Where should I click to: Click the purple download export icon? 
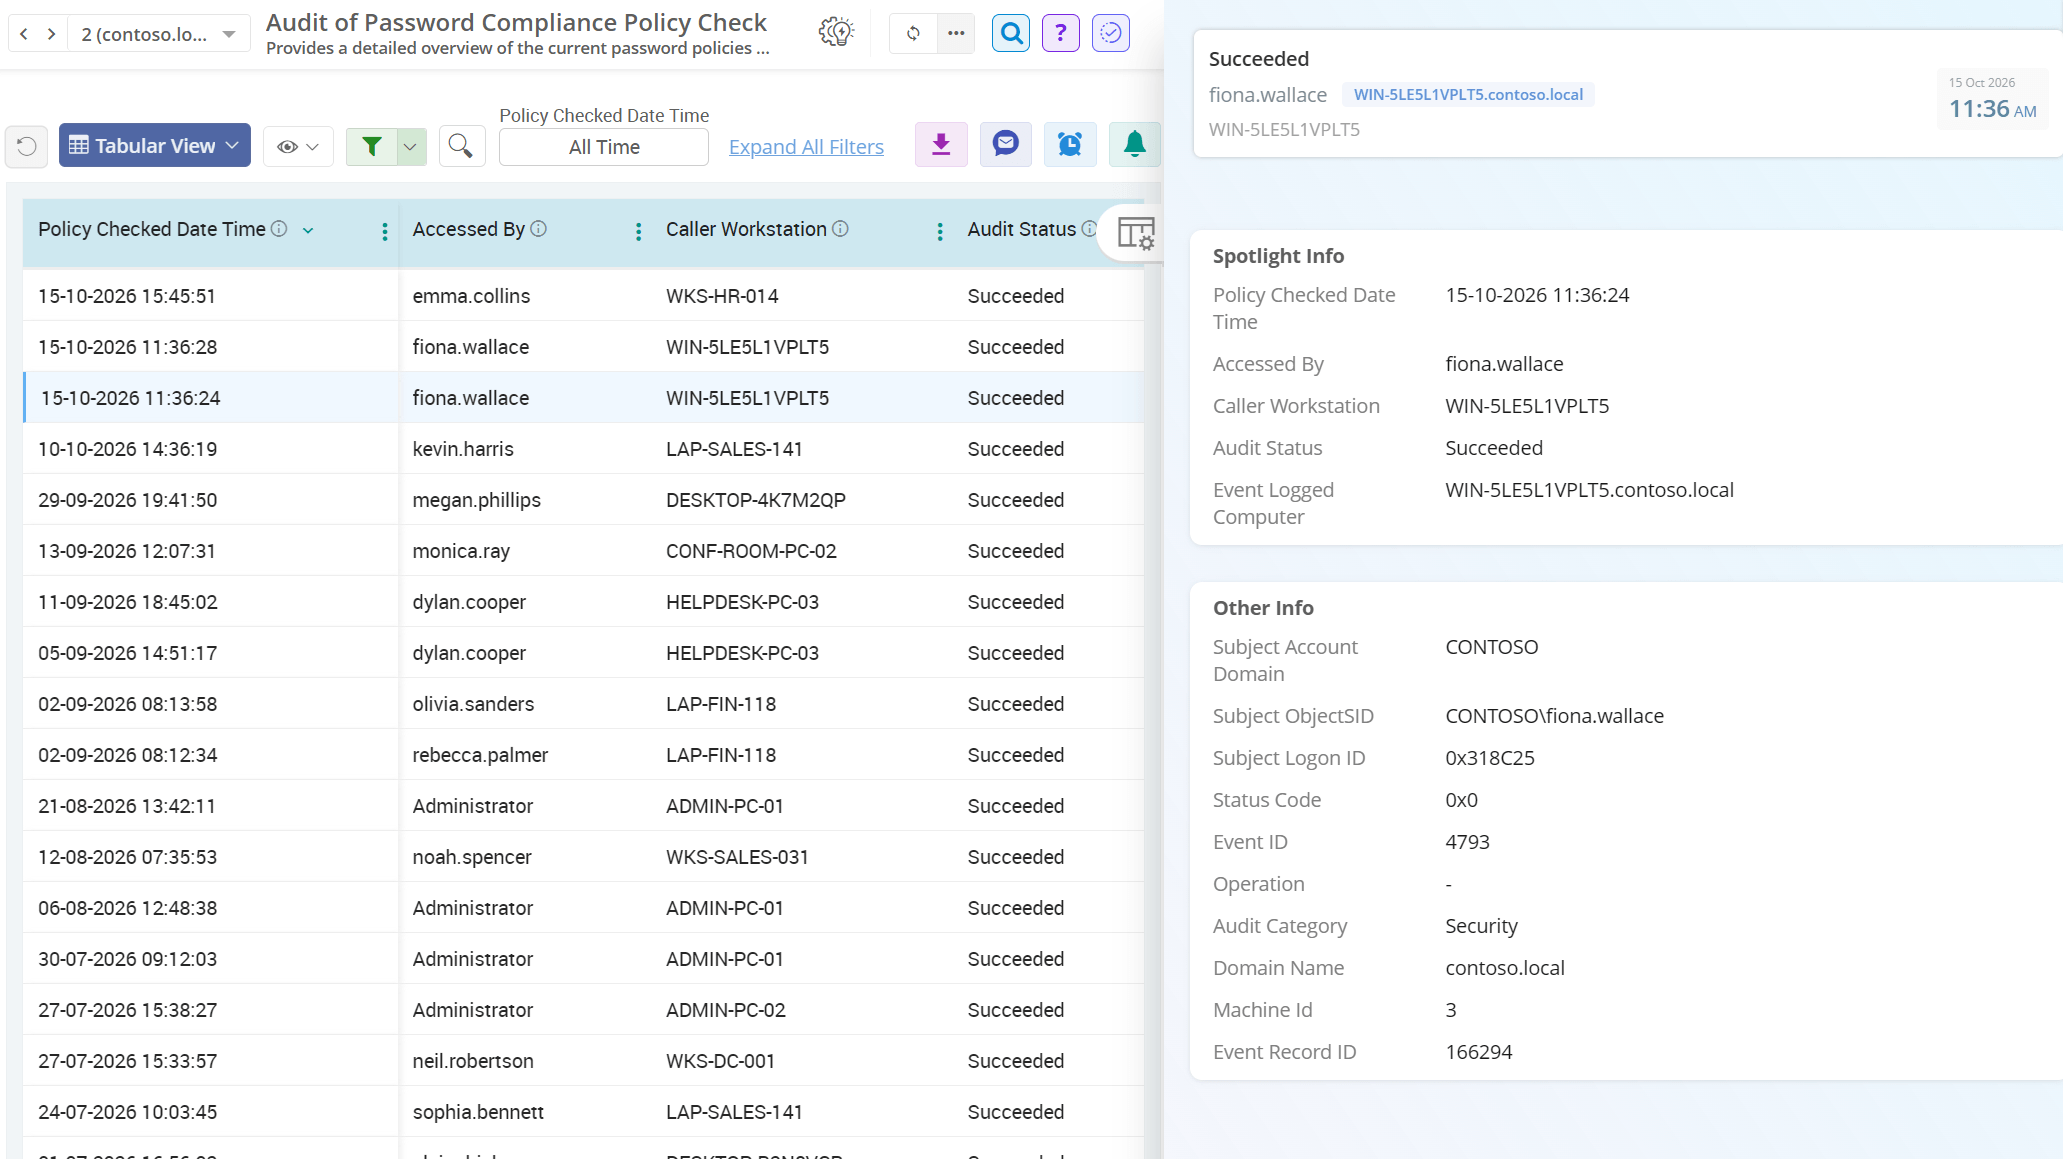tap(941, 145)
